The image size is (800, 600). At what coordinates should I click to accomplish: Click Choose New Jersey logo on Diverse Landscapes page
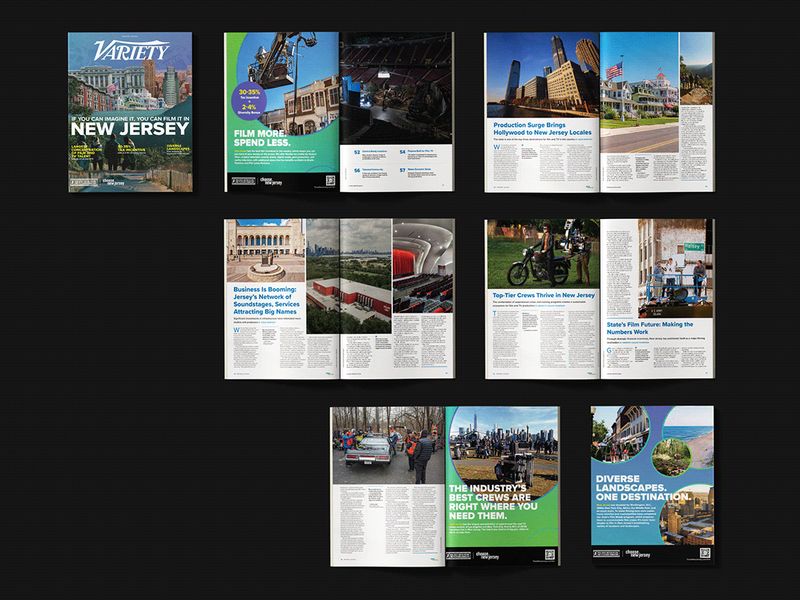point(638,554)
